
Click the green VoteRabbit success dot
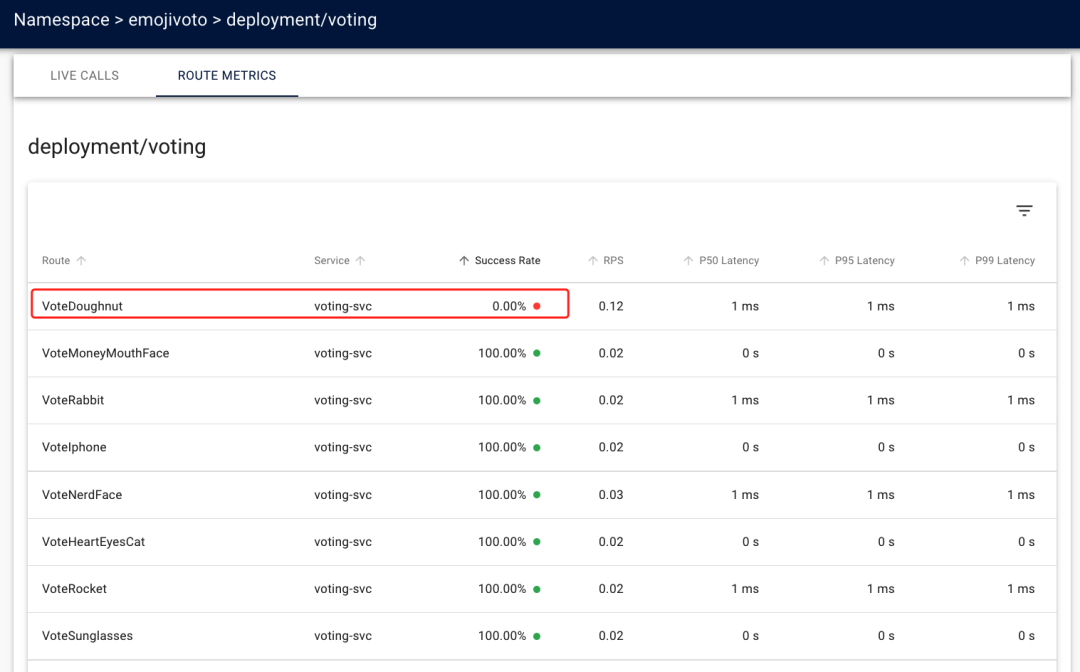(537, 401)
